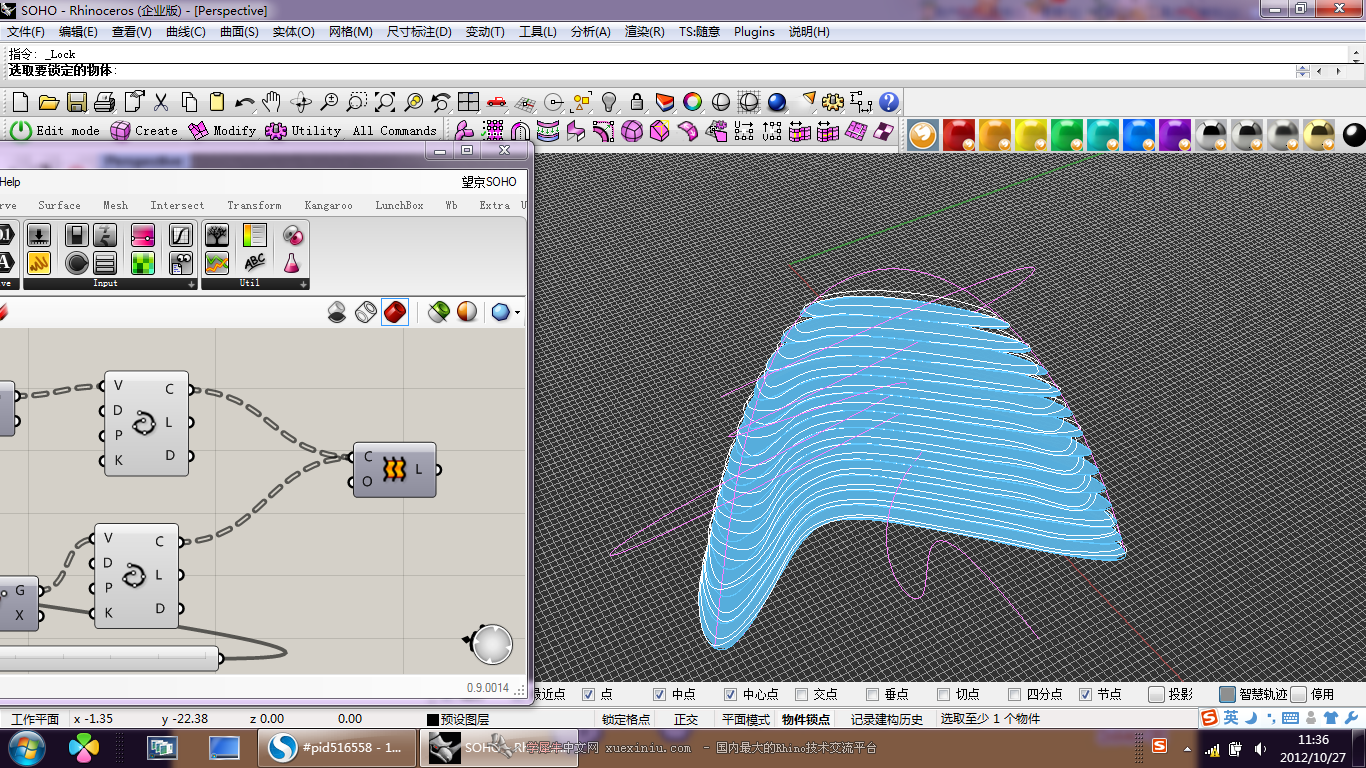Open the color wheel icon
1366x768 pixels.
tap(693, 102)
